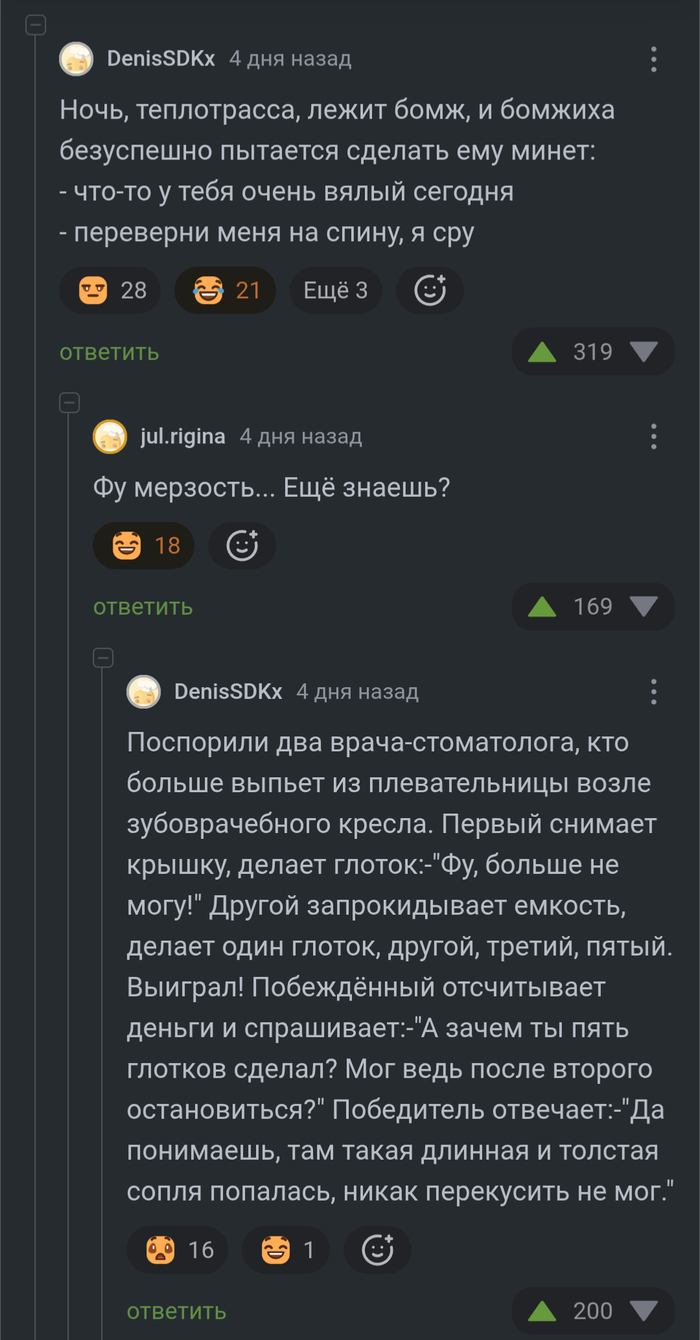Open the add-reaction smiley under jul.rigina's comment
The image size is (700, 1340).
point(242,546)
